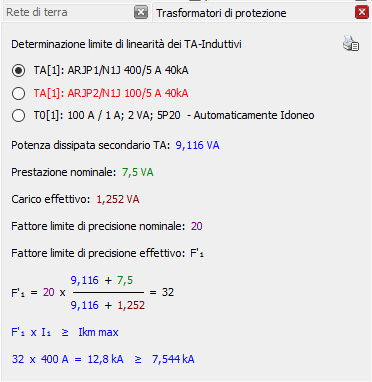The width and height of the screenshot is (372, 382).
Task: Click the 12,8 kA computed value
Action: tap(105, 359)
